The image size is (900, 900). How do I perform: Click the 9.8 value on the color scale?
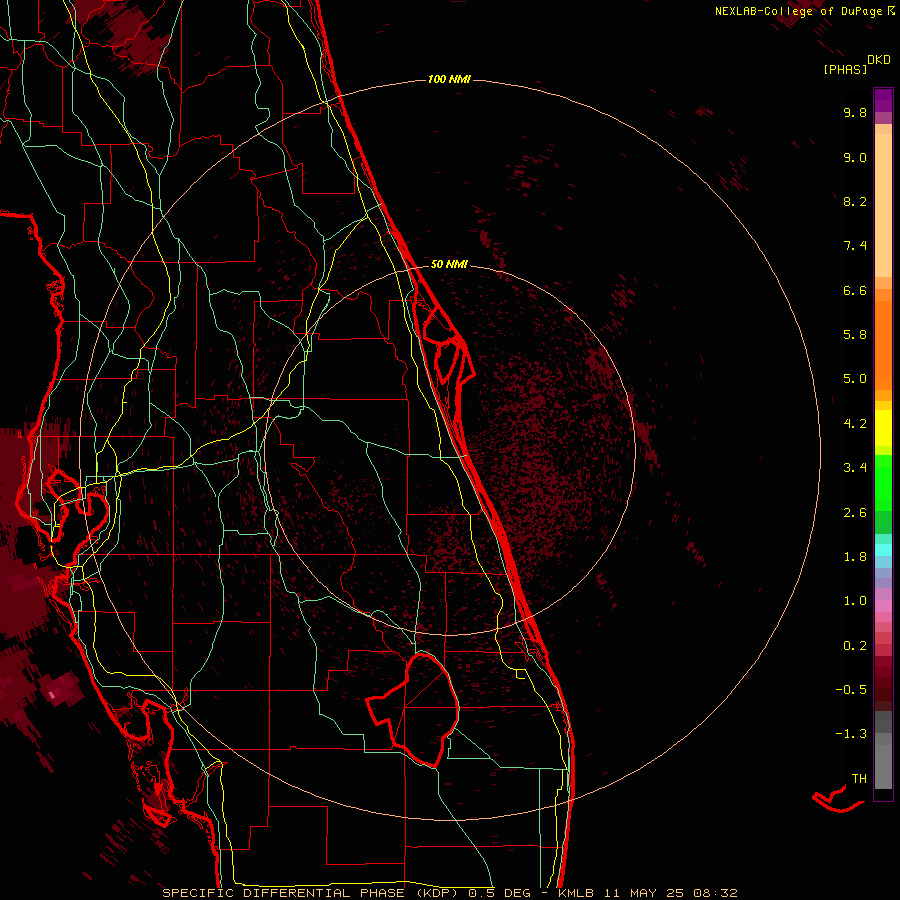pyautogui.click(x=855, y=112)
